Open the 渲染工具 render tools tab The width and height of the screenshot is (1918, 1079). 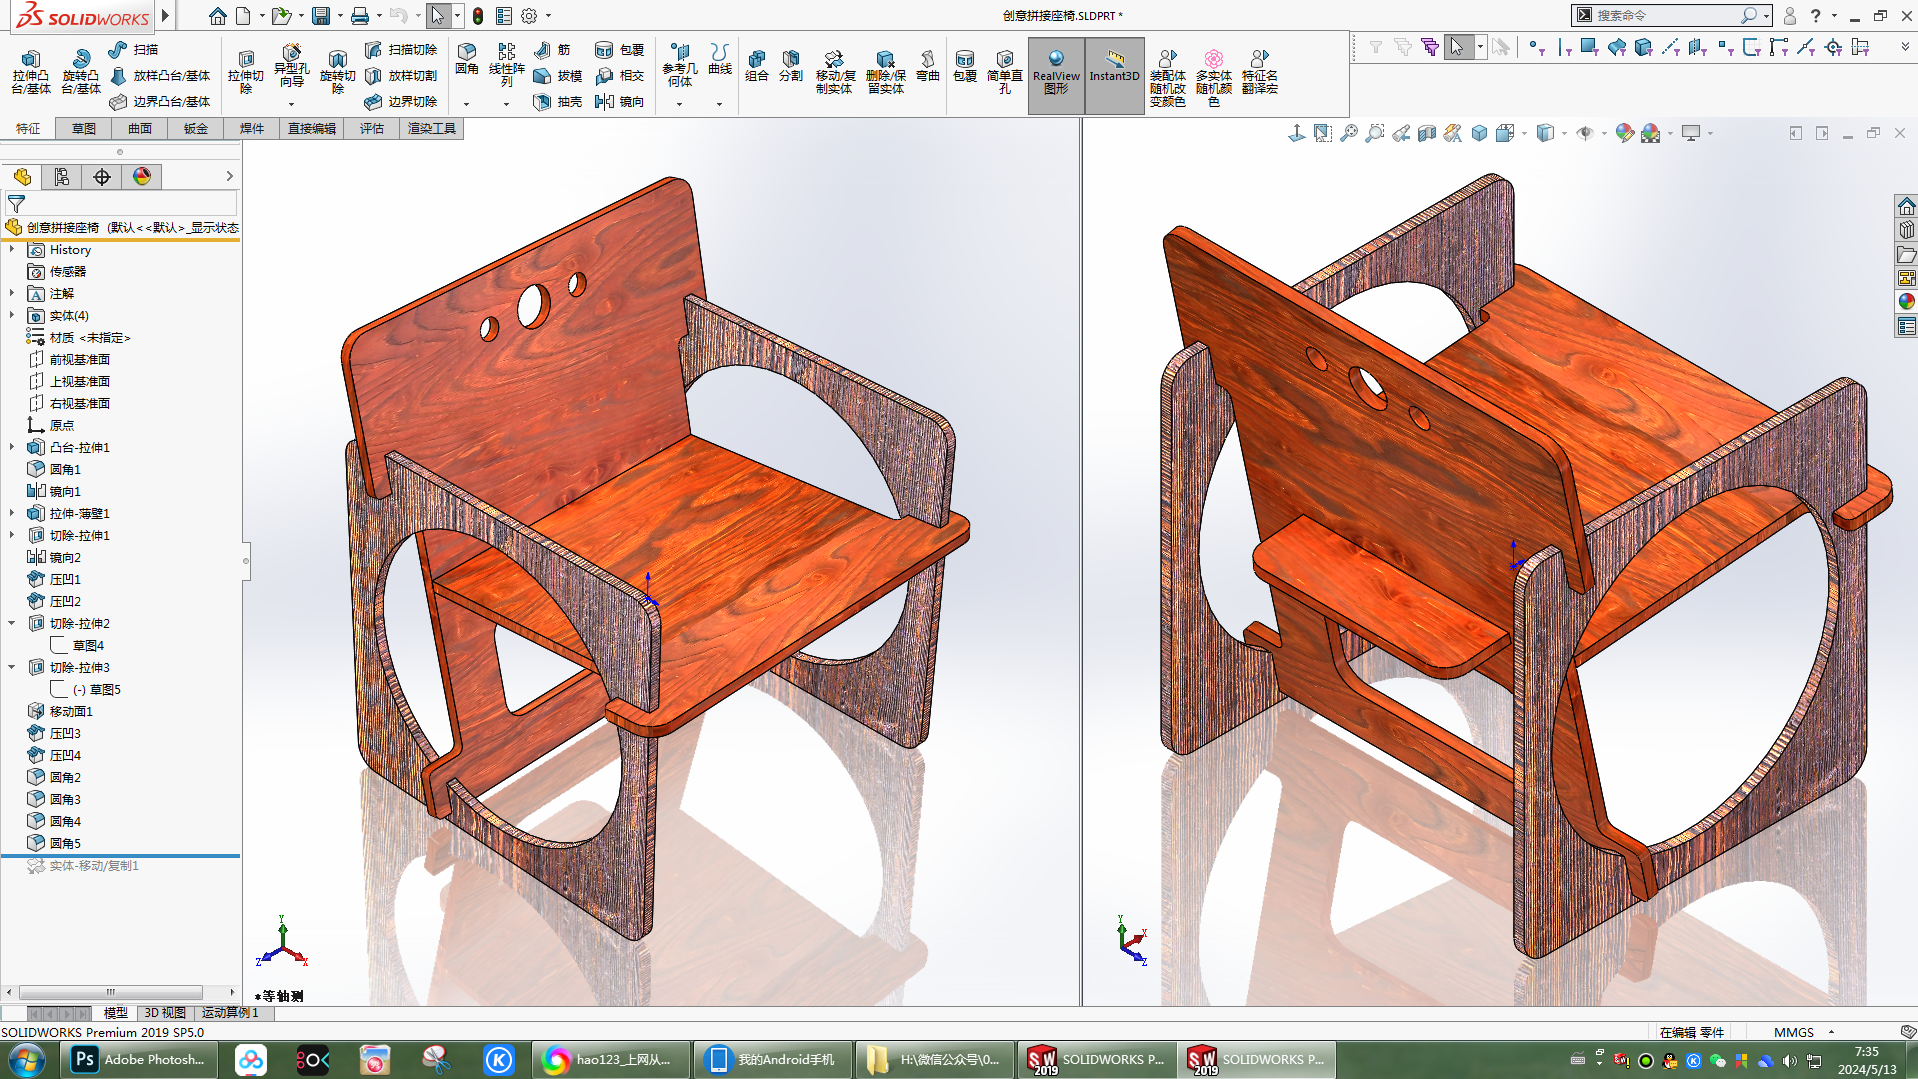(x=432, y=129)
